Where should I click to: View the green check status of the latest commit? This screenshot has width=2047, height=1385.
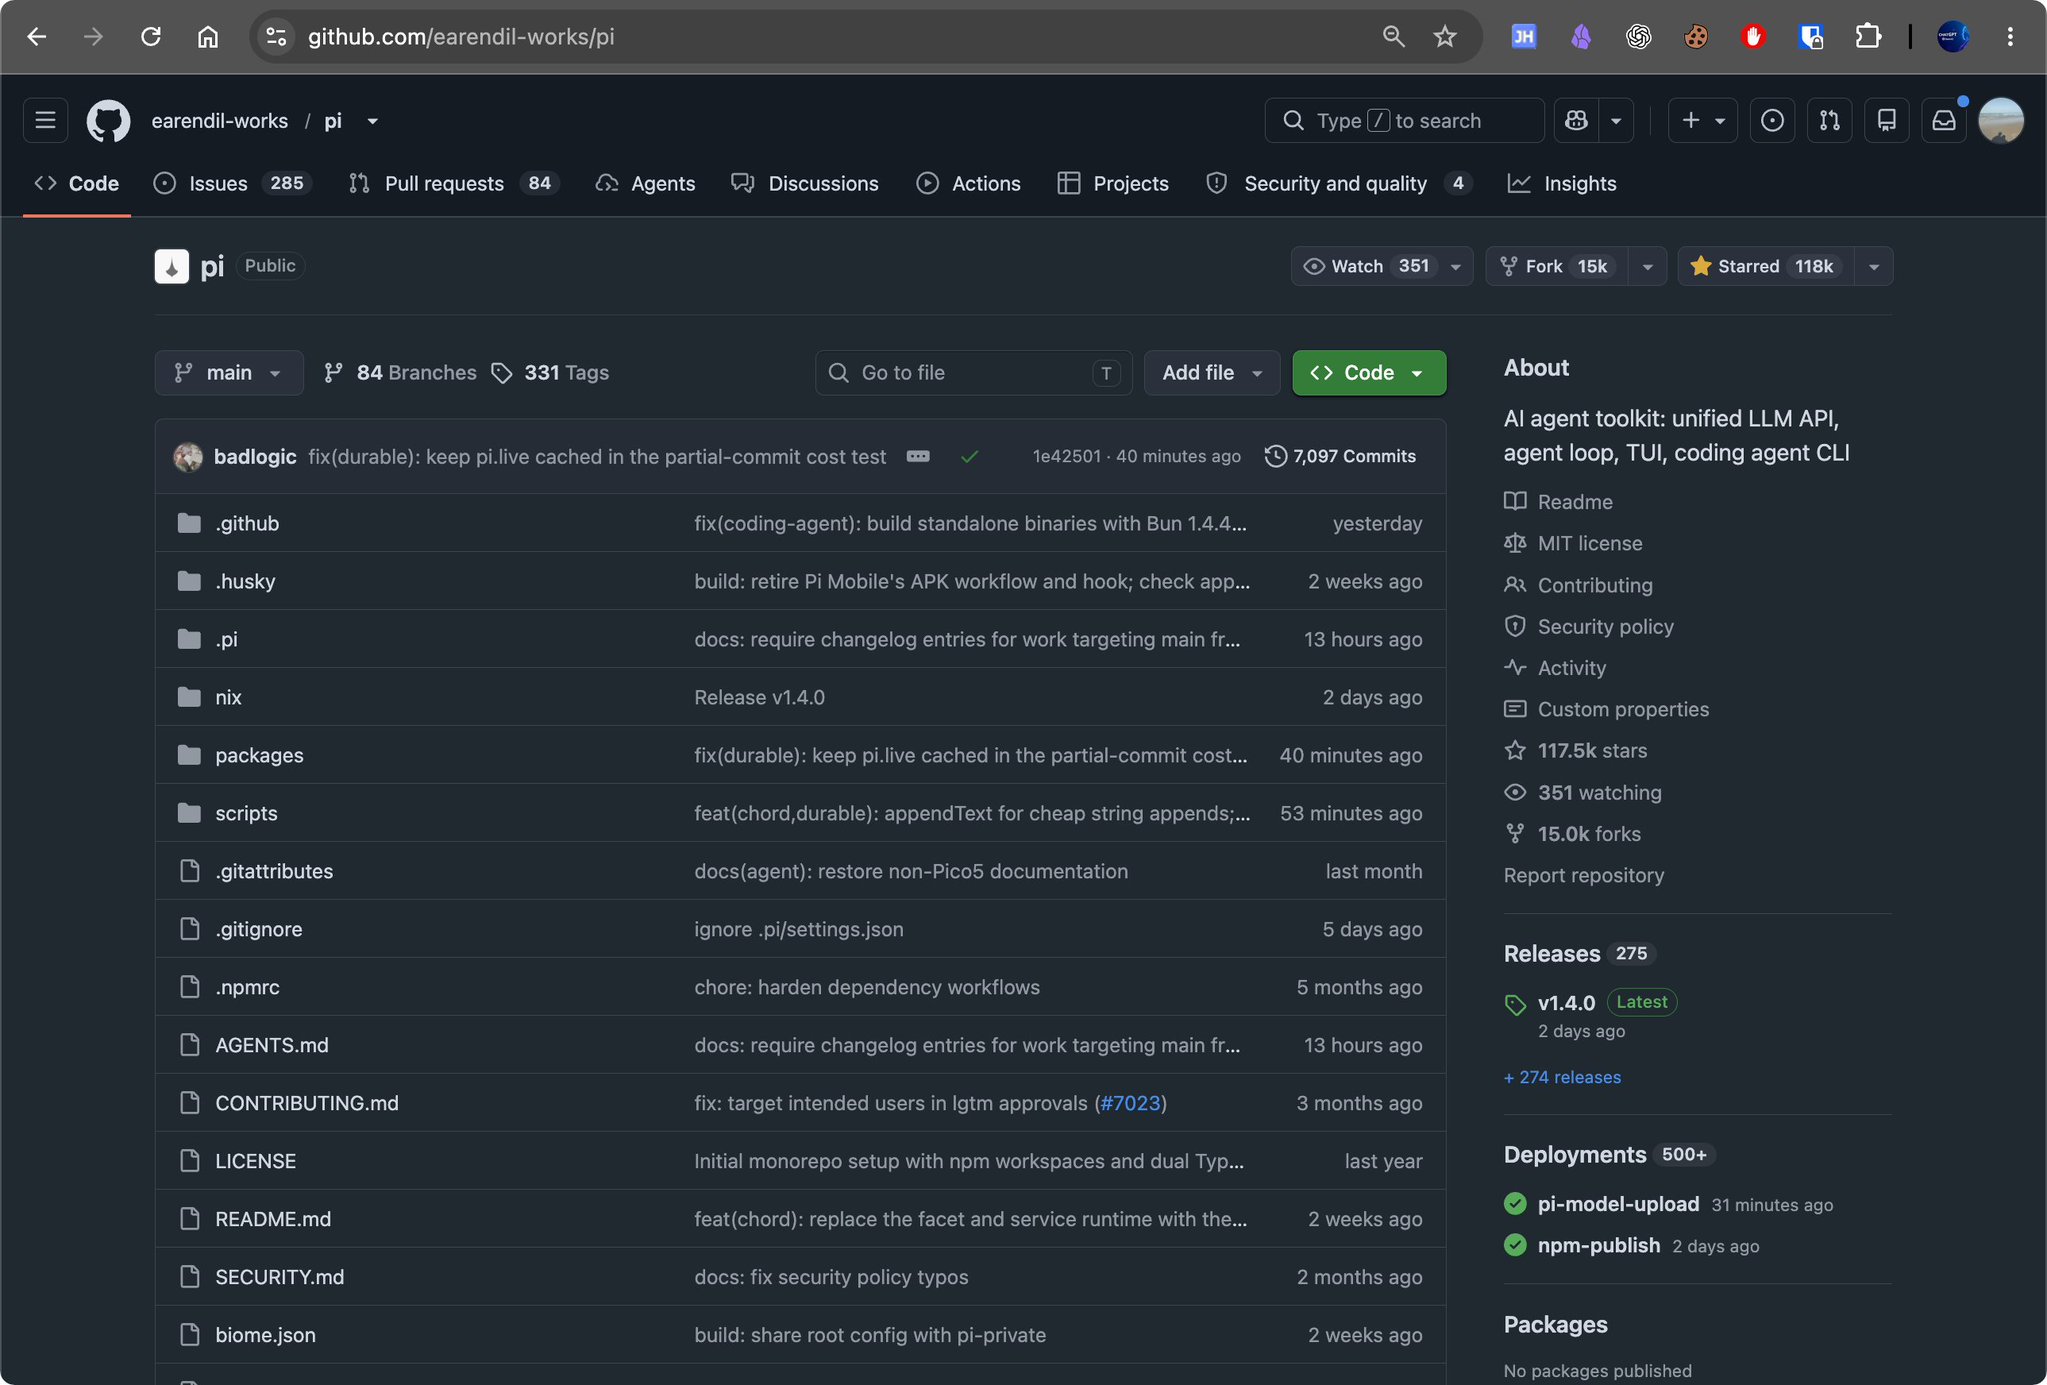969,456
